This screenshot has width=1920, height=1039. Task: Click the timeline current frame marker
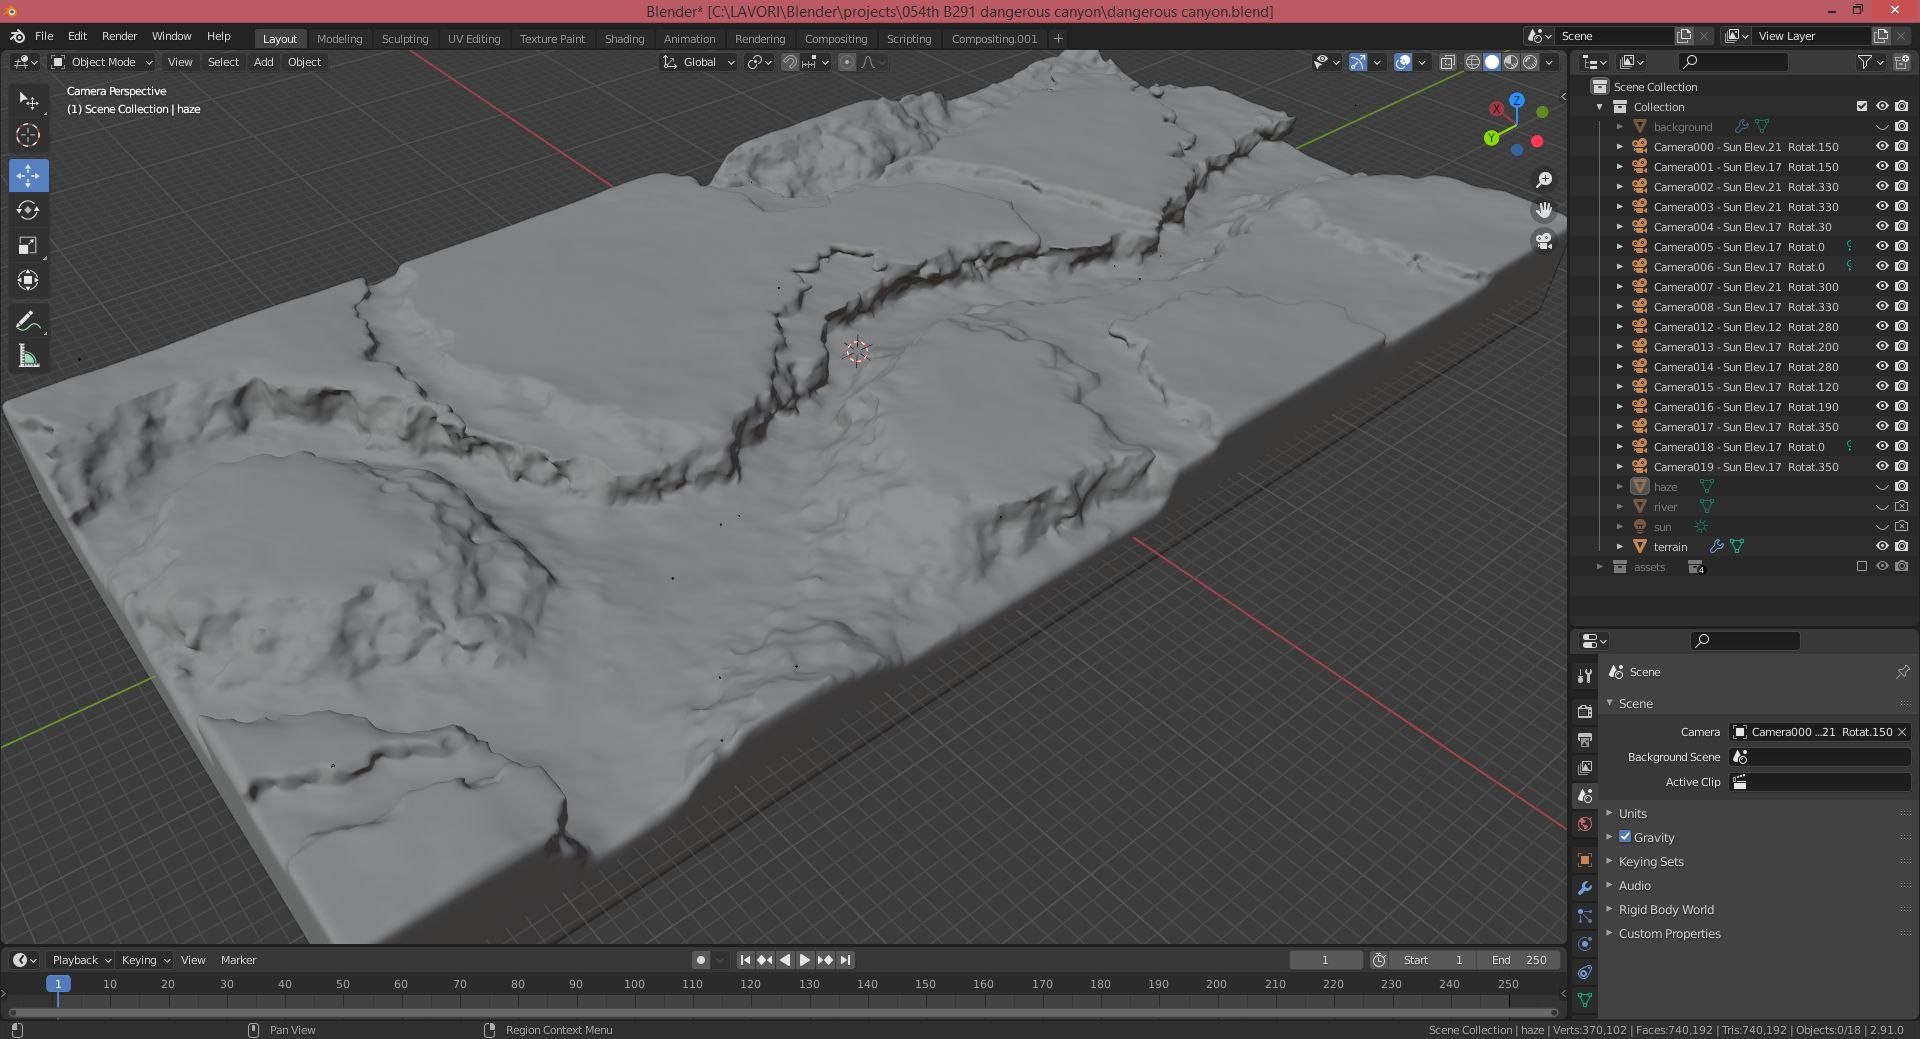tap(58, 984)
